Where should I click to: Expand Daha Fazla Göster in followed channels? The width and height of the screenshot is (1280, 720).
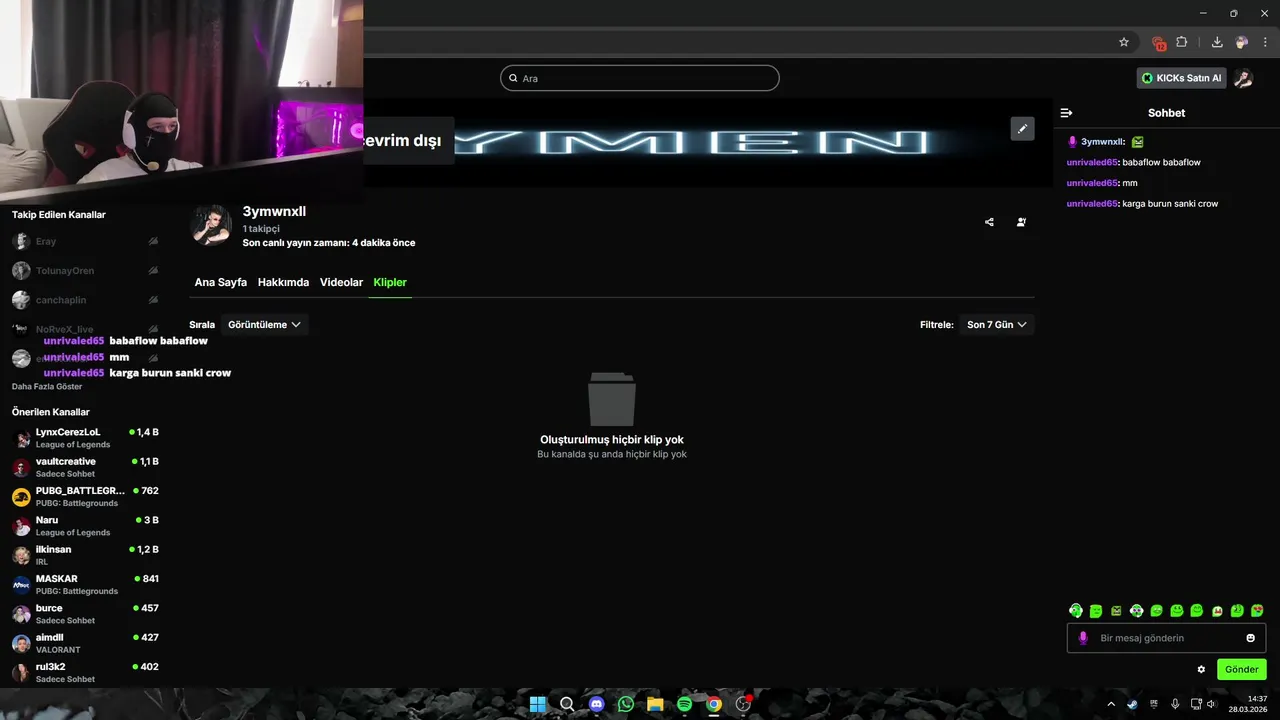click(47, 386)
